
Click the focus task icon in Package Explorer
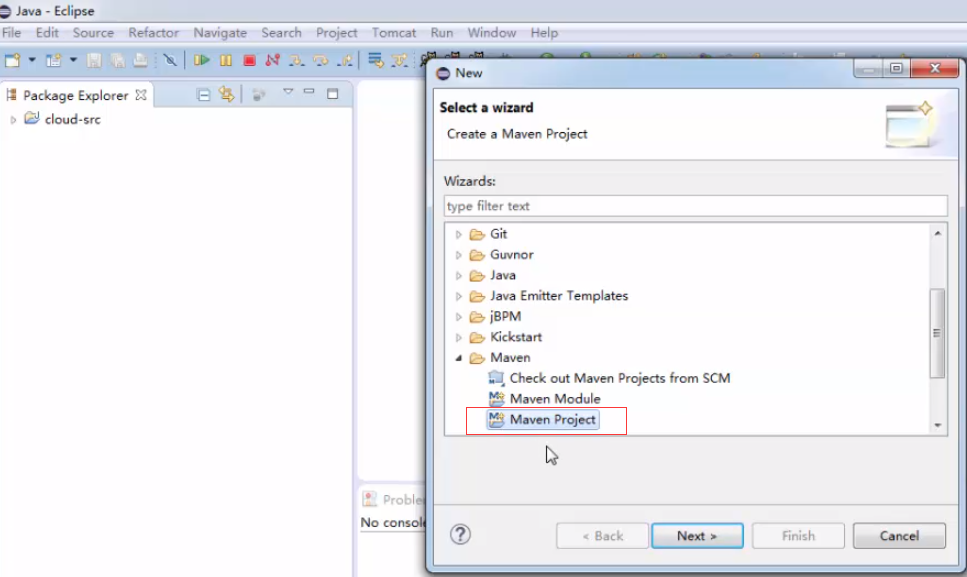point(259,95)
